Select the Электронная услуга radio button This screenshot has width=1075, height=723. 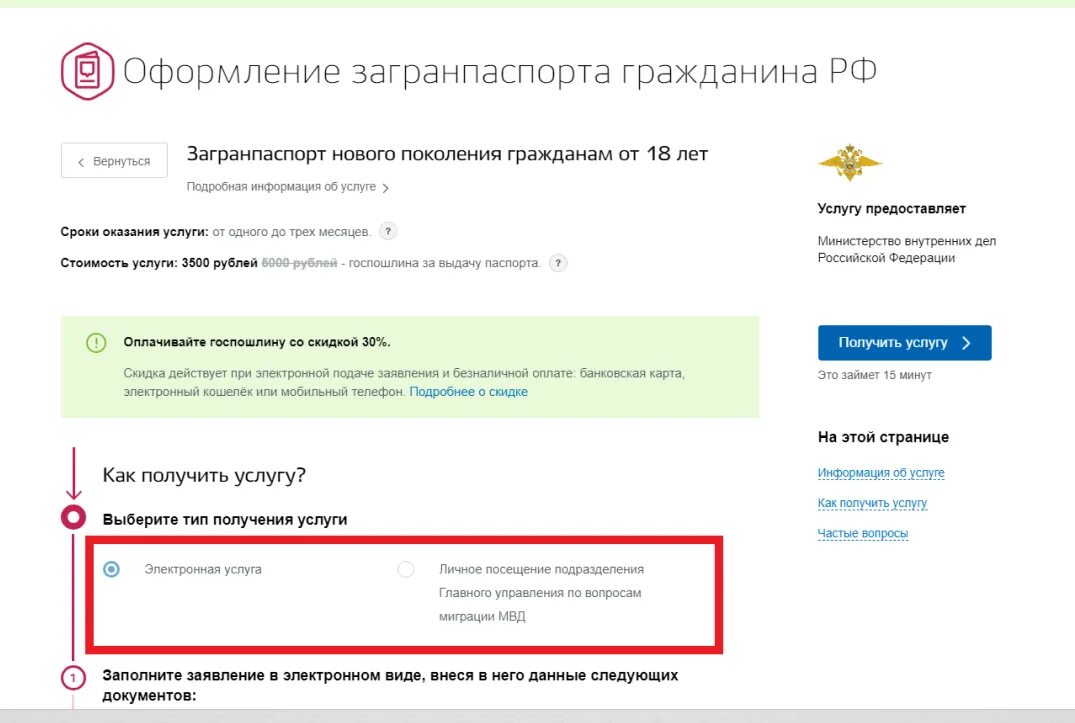pos(111,569)
